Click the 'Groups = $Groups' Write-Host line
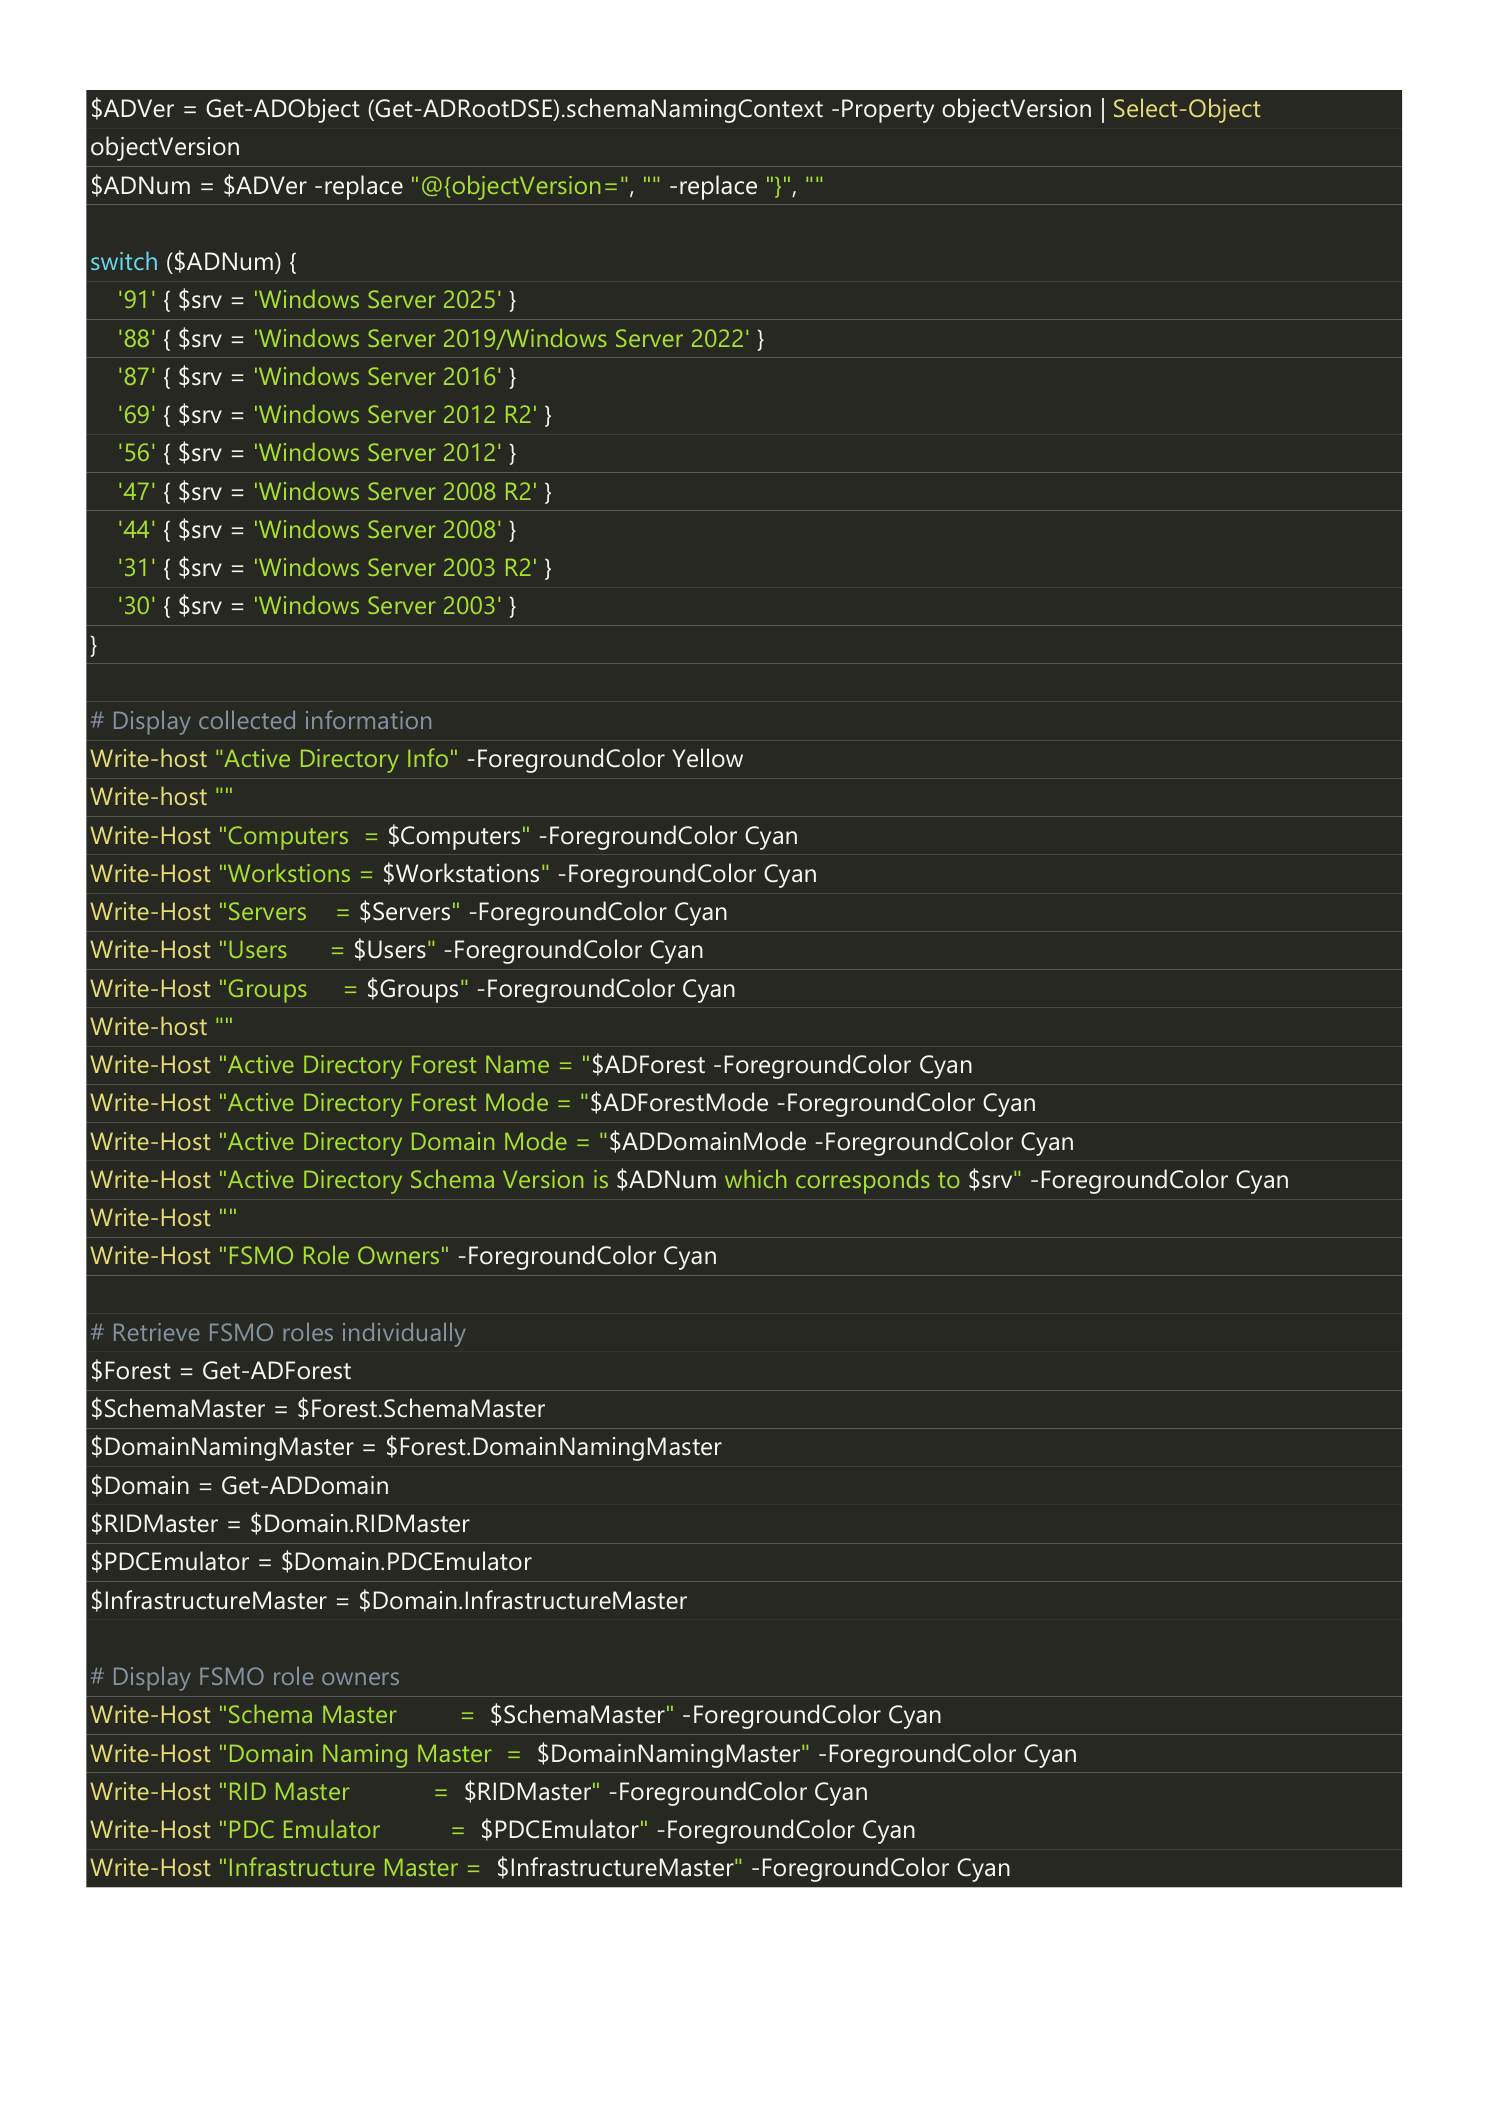This screenshot has height=2105, width=1489. point(413,989)
